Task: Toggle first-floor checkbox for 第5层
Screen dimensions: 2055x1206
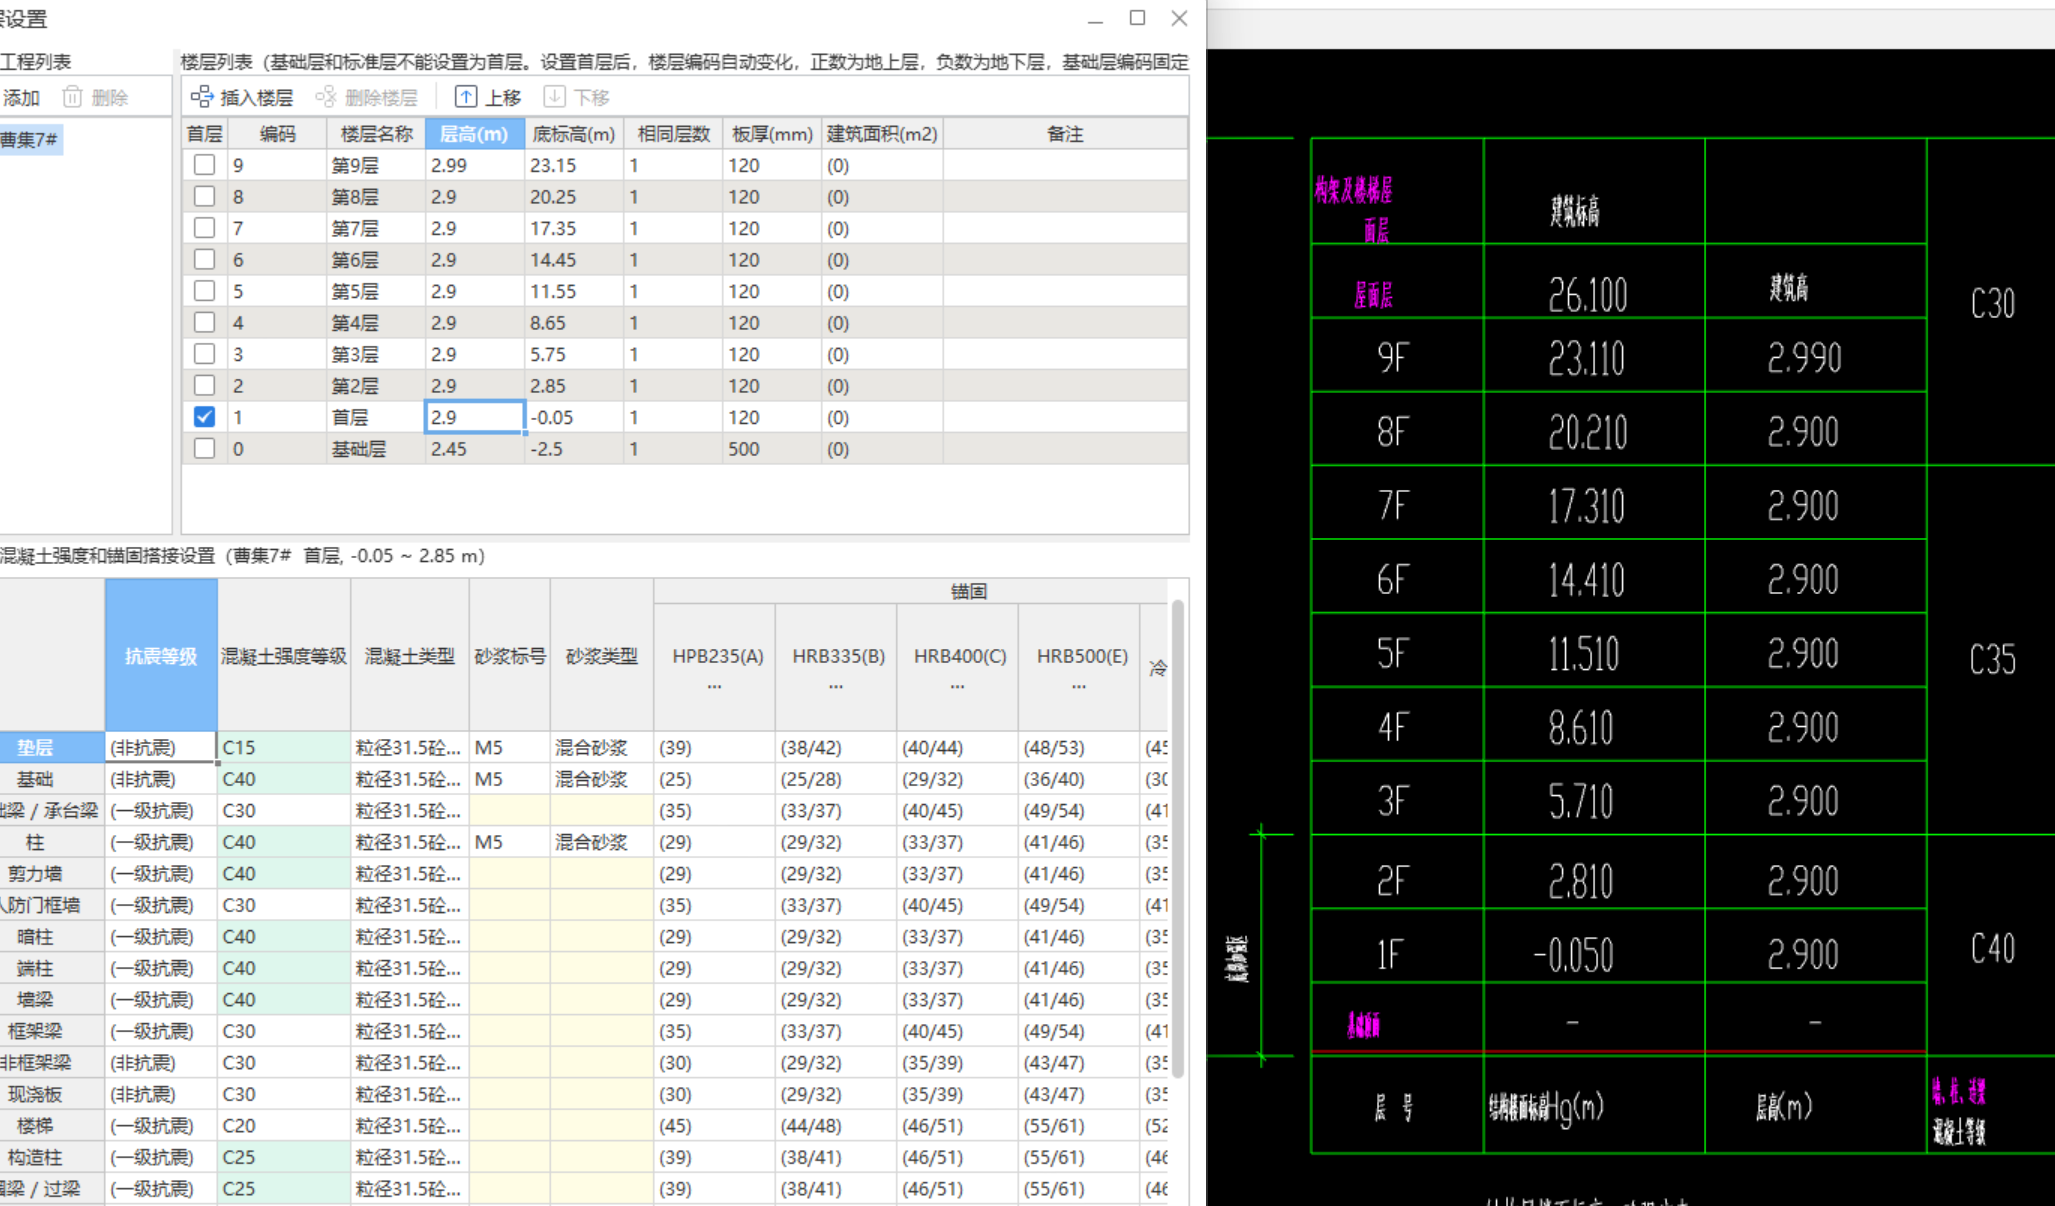Action: click(204, 291)
